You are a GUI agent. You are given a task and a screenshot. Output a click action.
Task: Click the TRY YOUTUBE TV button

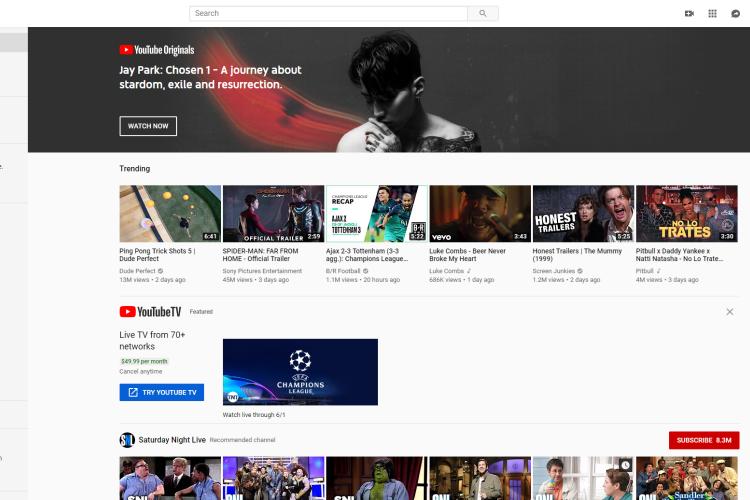pyautogui.click(x=162, y=392)
